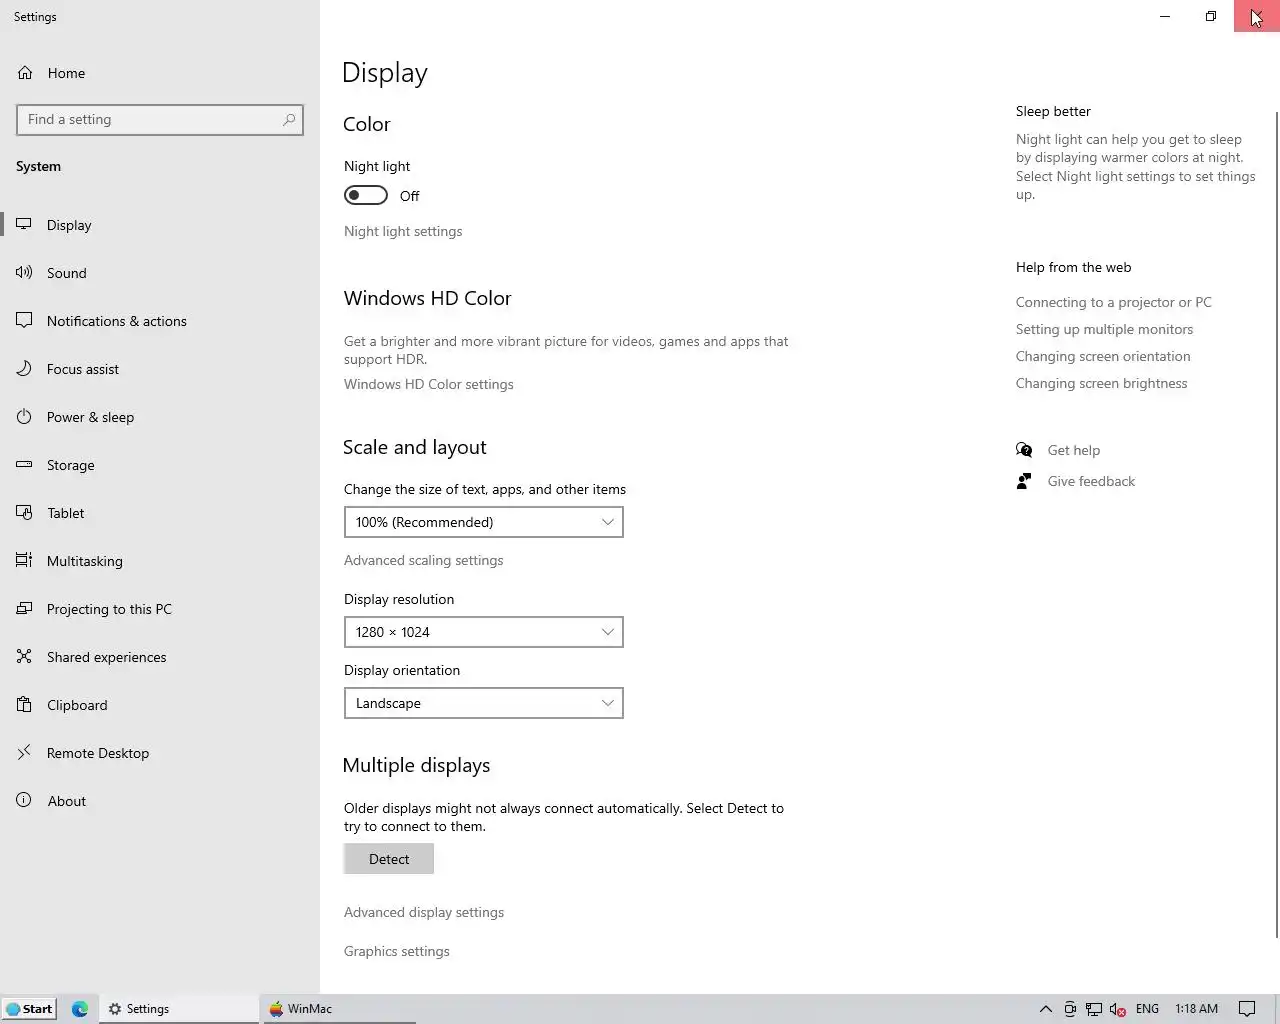This screenshot has width=1280, height=1024.
Task: Click the network icon in system tray
Action: coord(1094,1009)
